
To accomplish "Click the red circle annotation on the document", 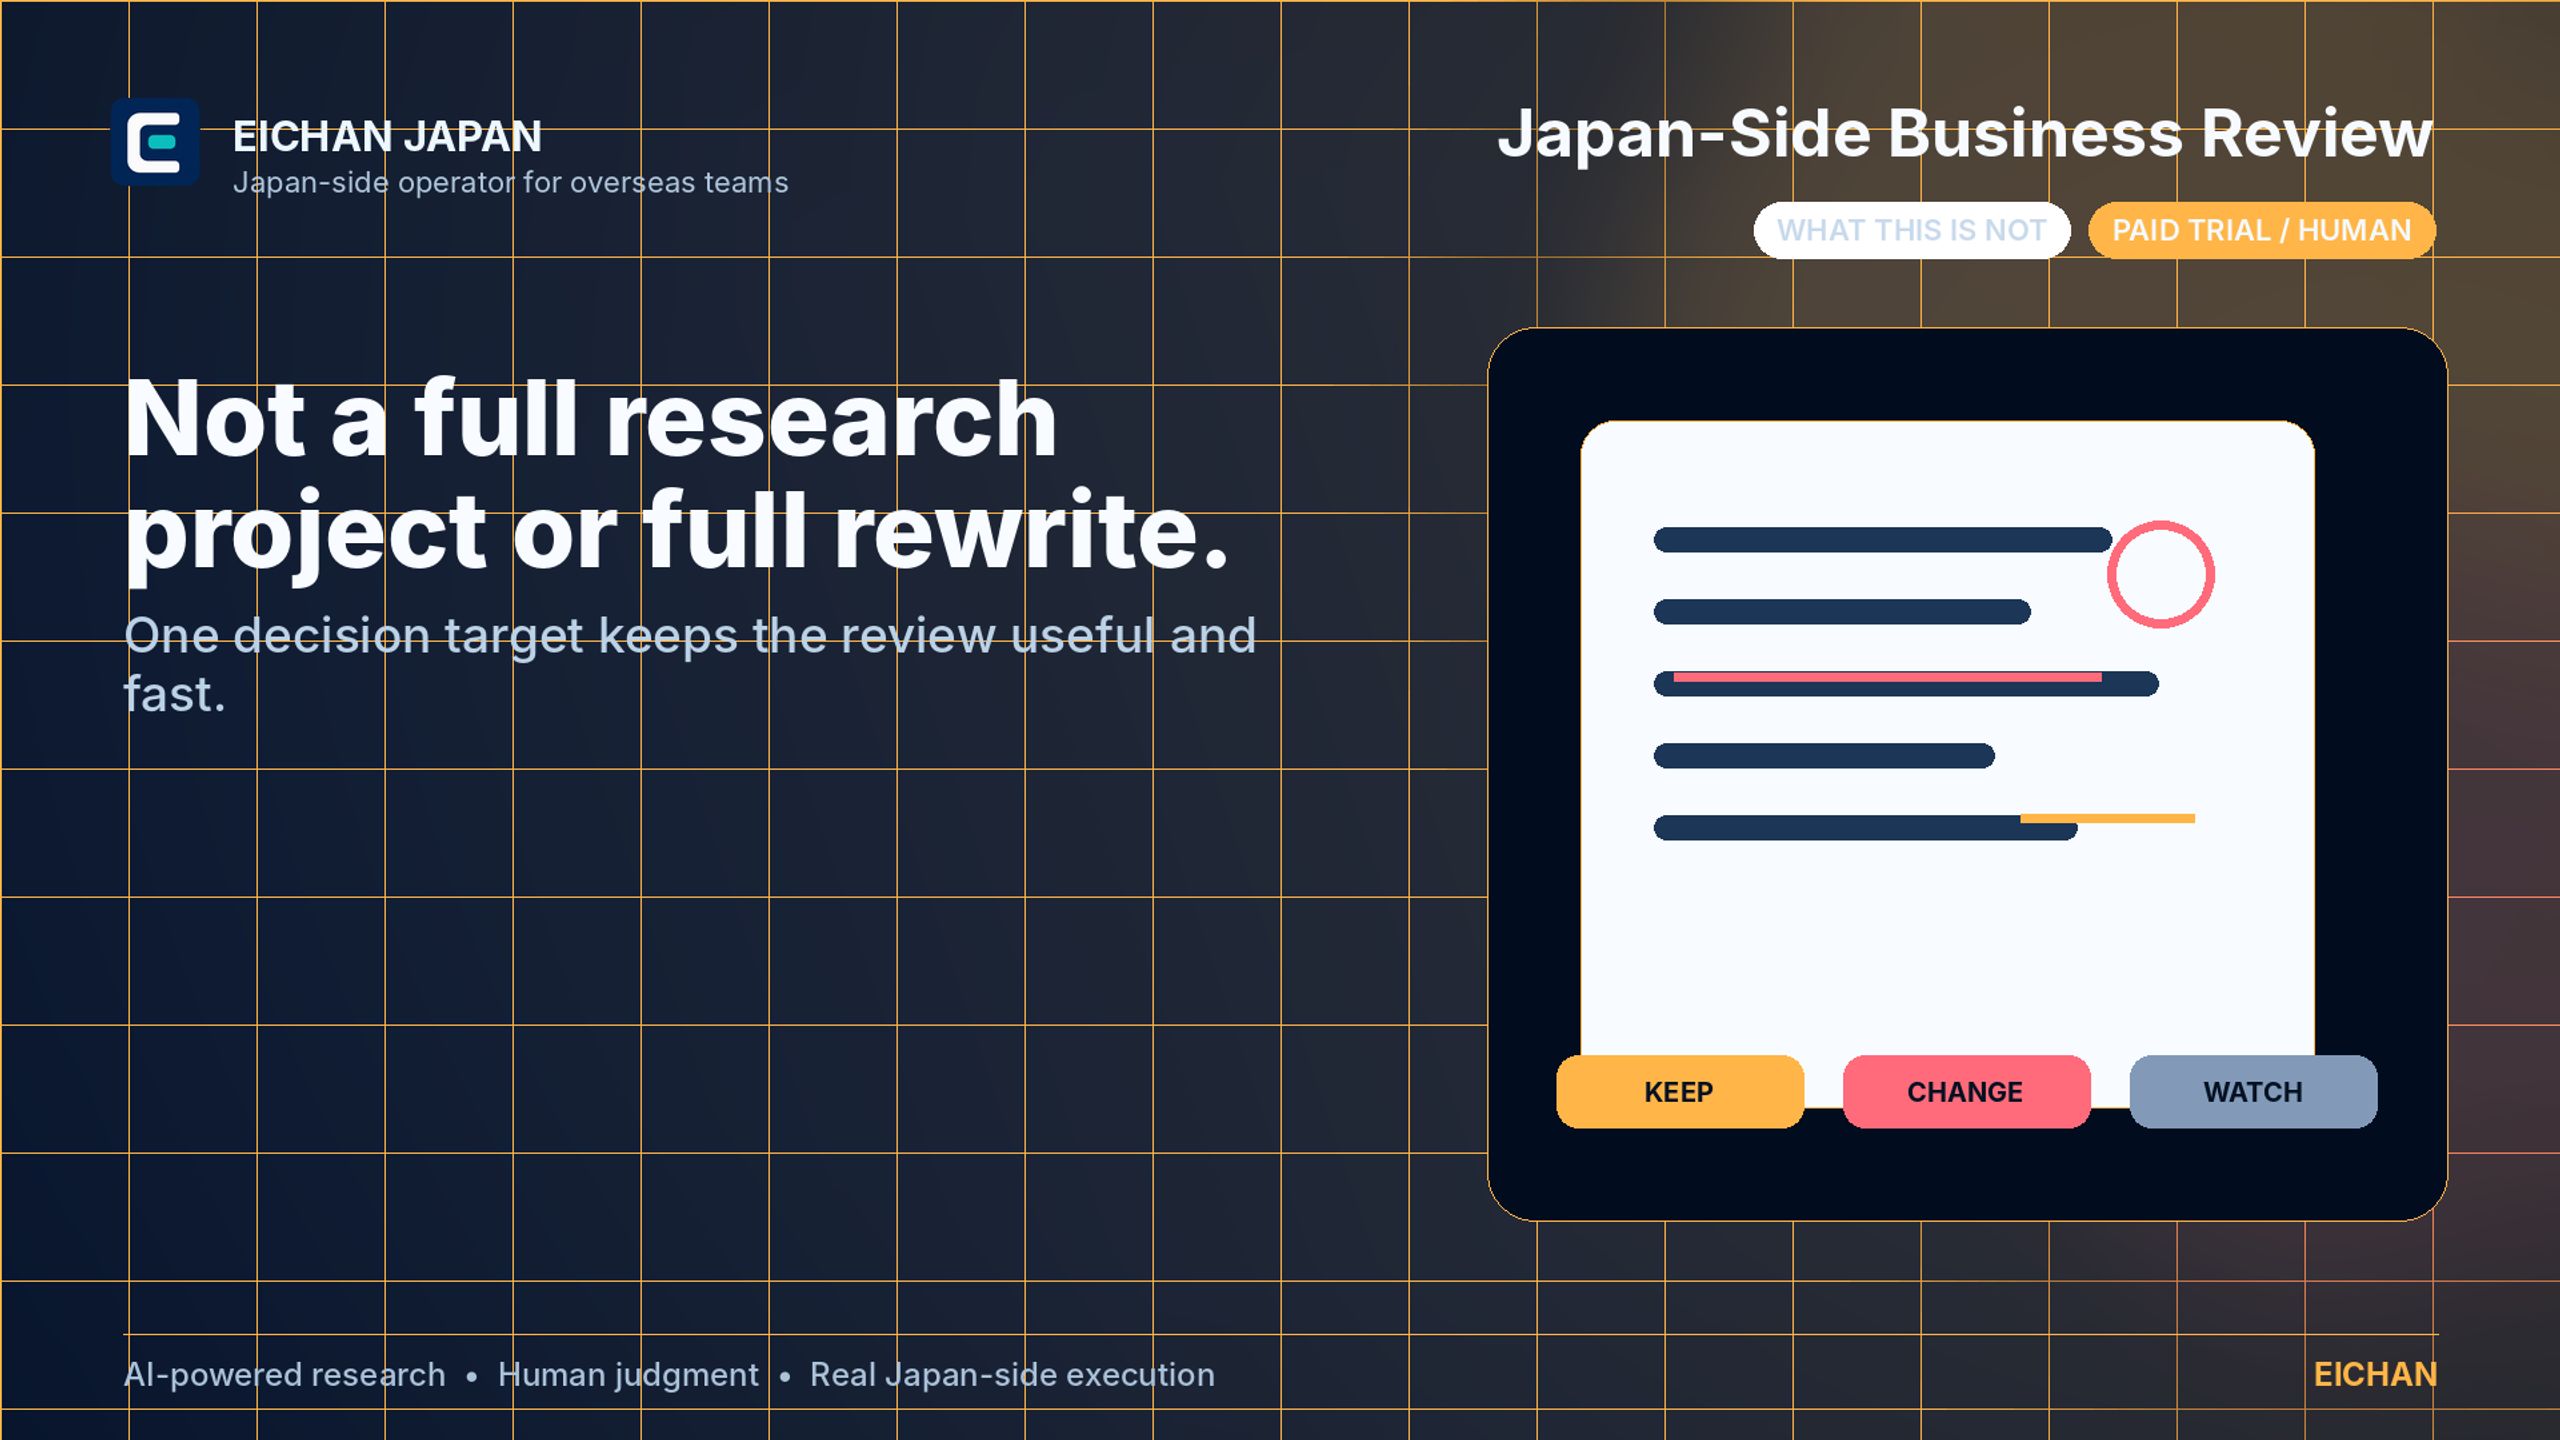I will click(x=2160, y=574).
